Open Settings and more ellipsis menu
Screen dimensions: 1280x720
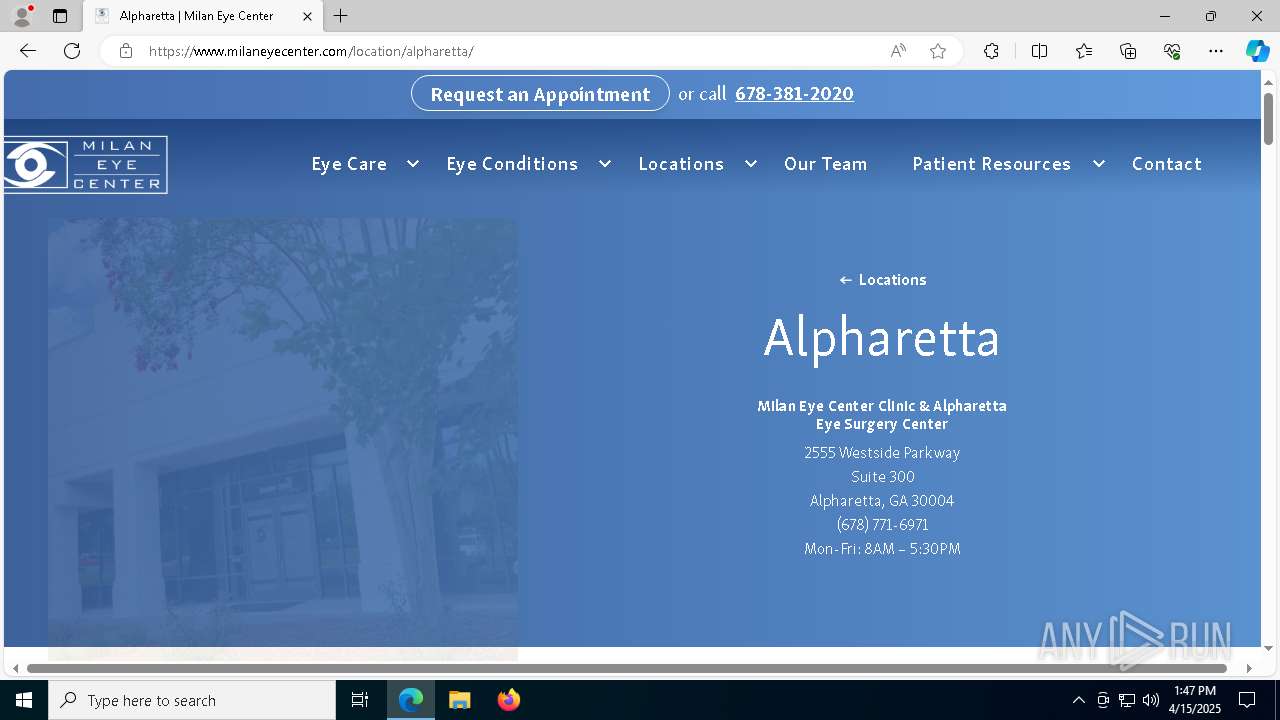pyautogui.click(x=1216, y=51)
